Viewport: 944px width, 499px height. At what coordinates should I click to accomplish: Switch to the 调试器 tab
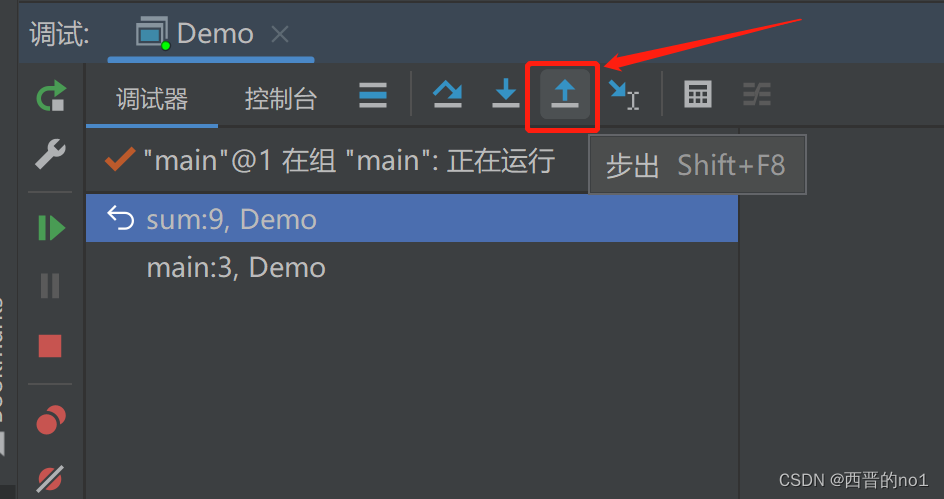click(152, 99)
